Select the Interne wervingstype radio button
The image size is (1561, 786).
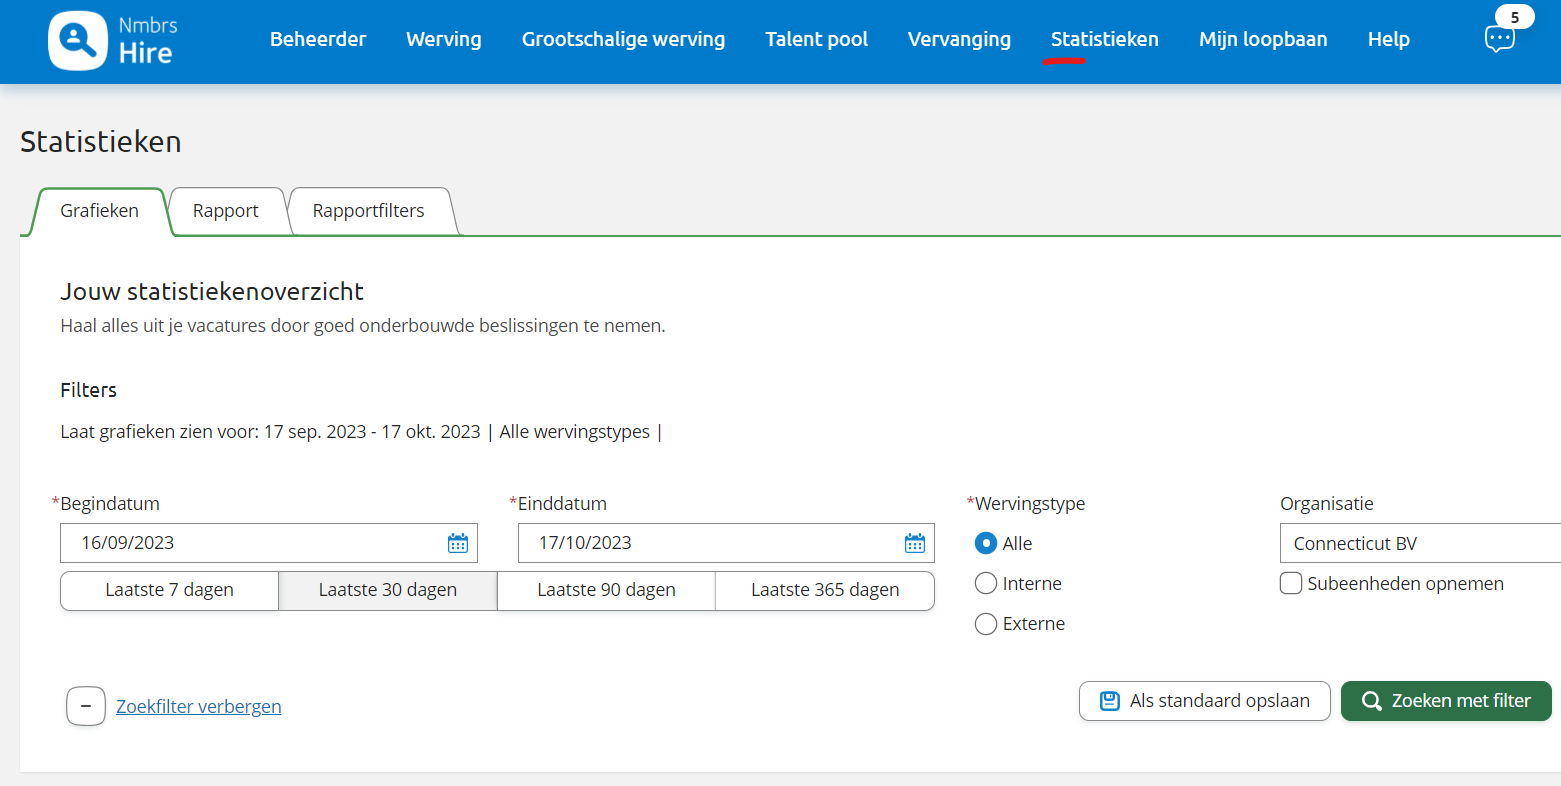[x=986, y=583]
